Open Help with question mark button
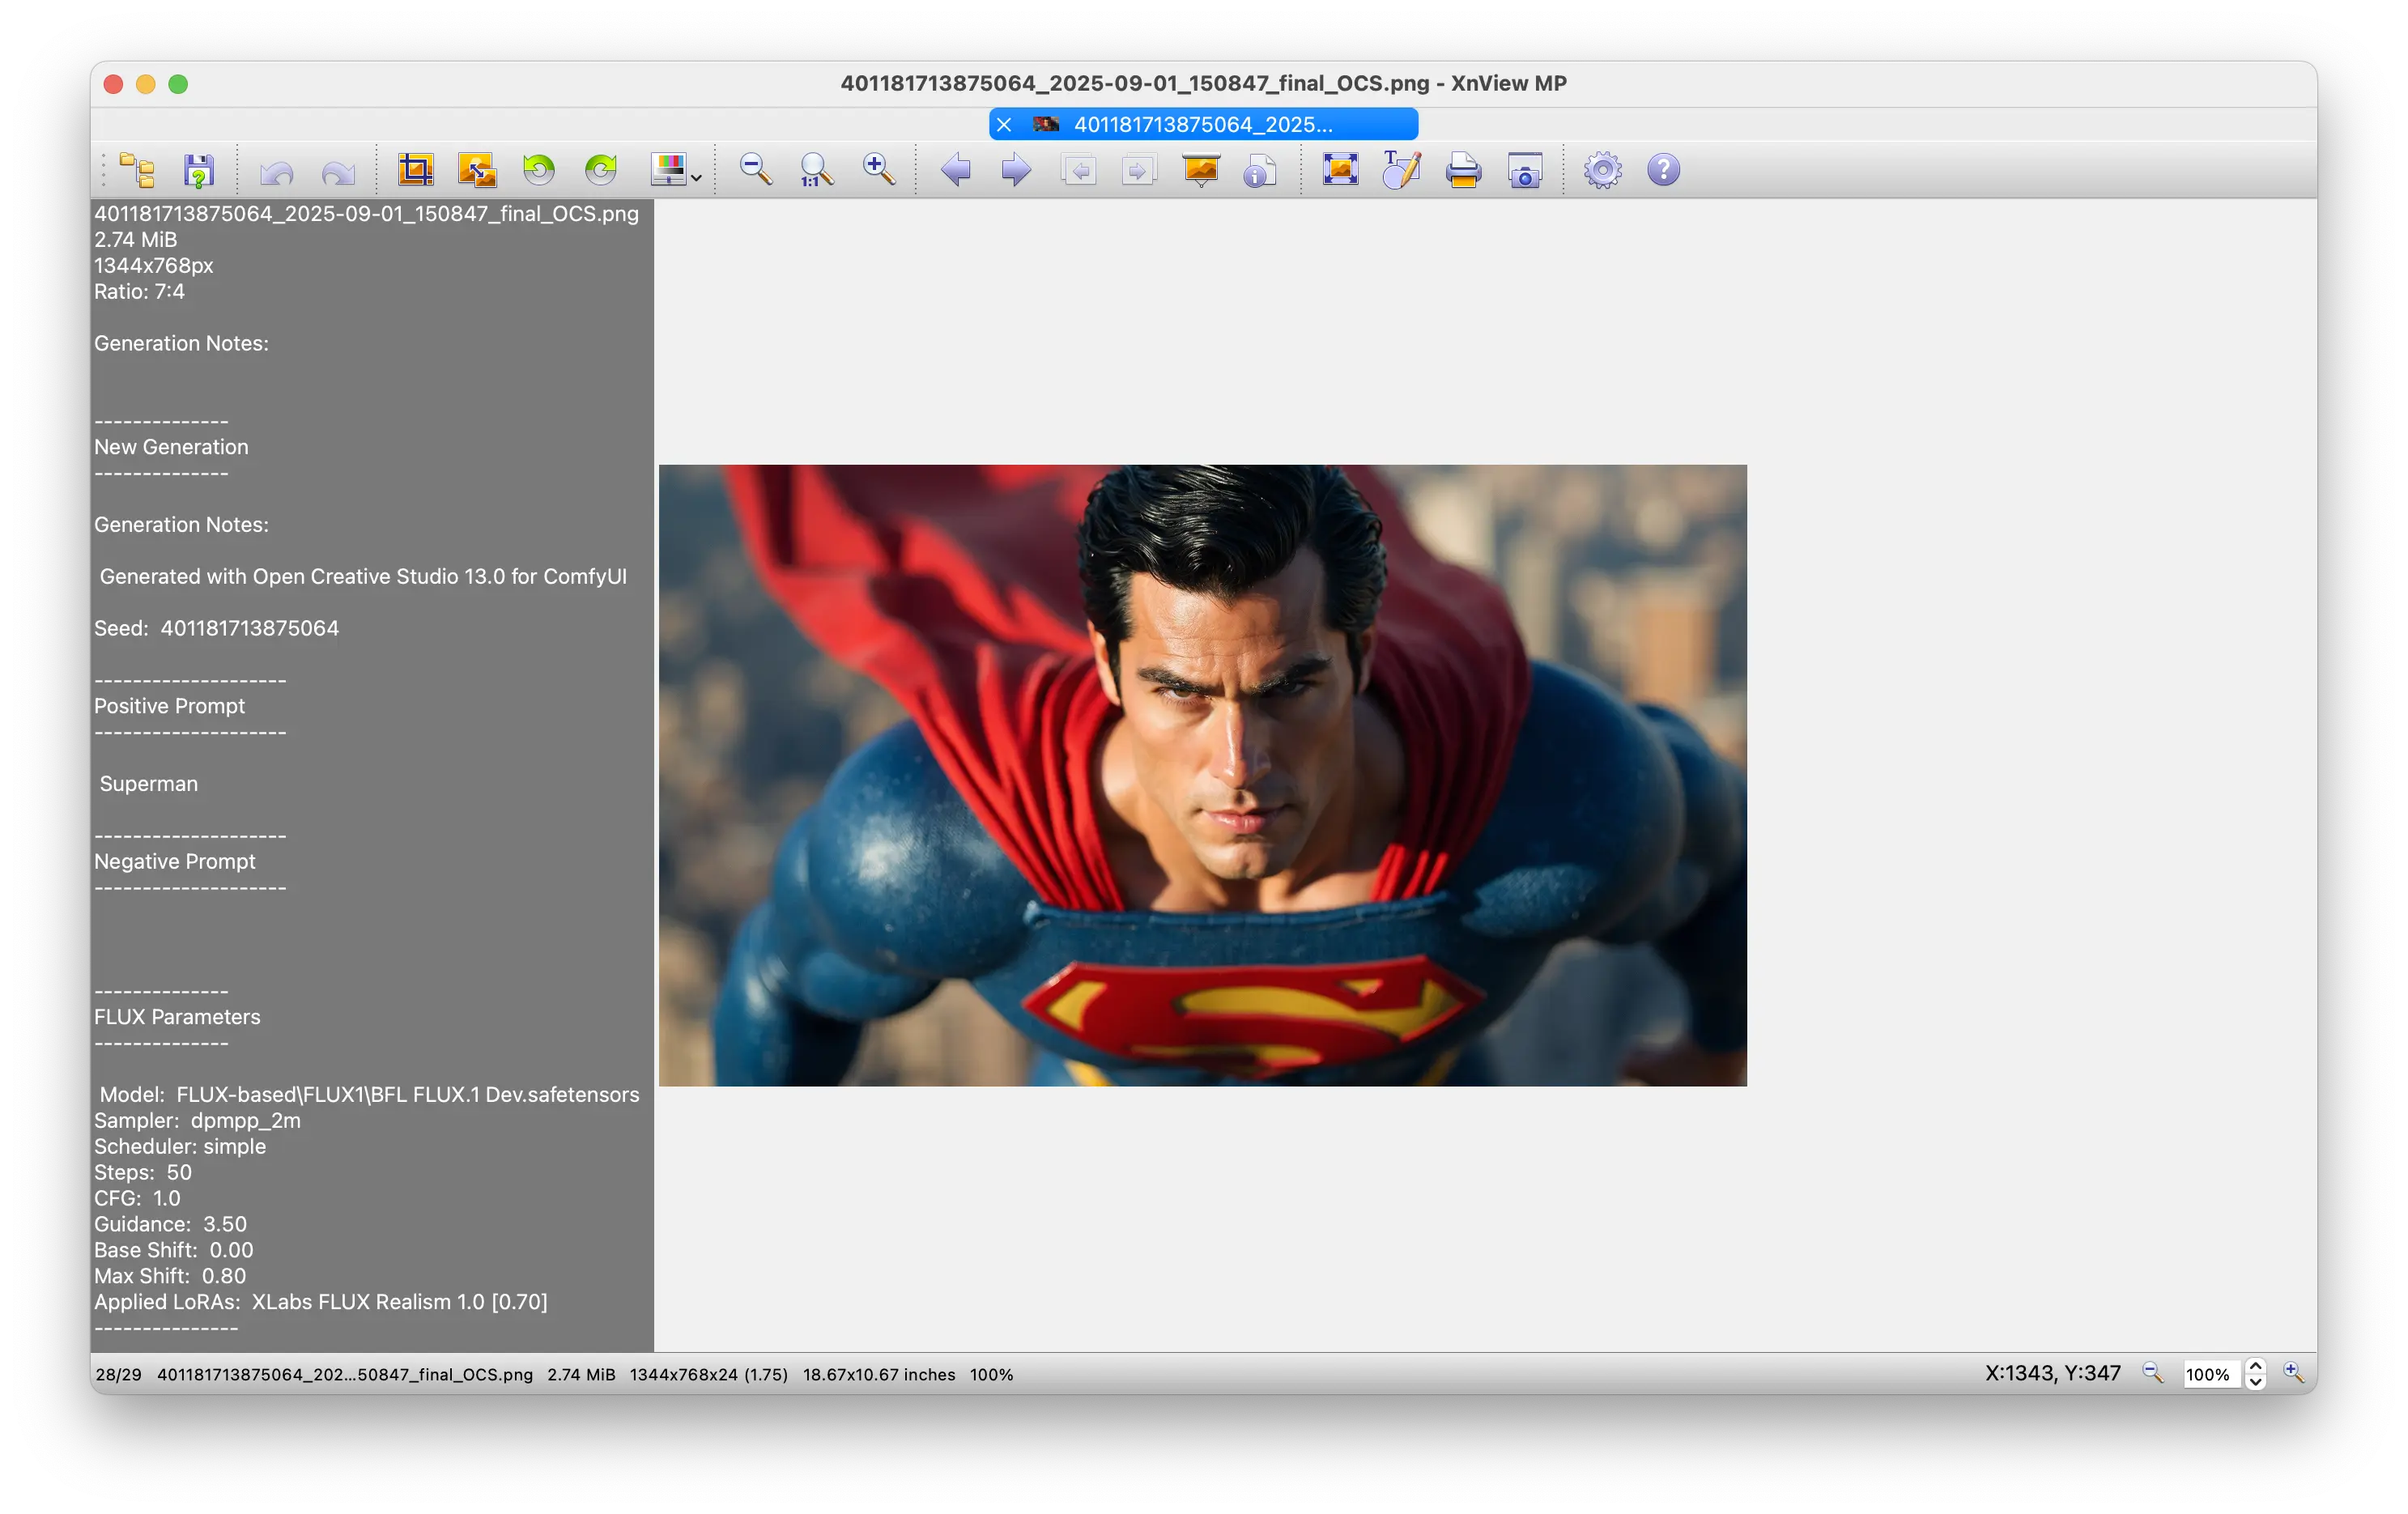This screenshot has height=1514, width=2408. coord(1663,170)
